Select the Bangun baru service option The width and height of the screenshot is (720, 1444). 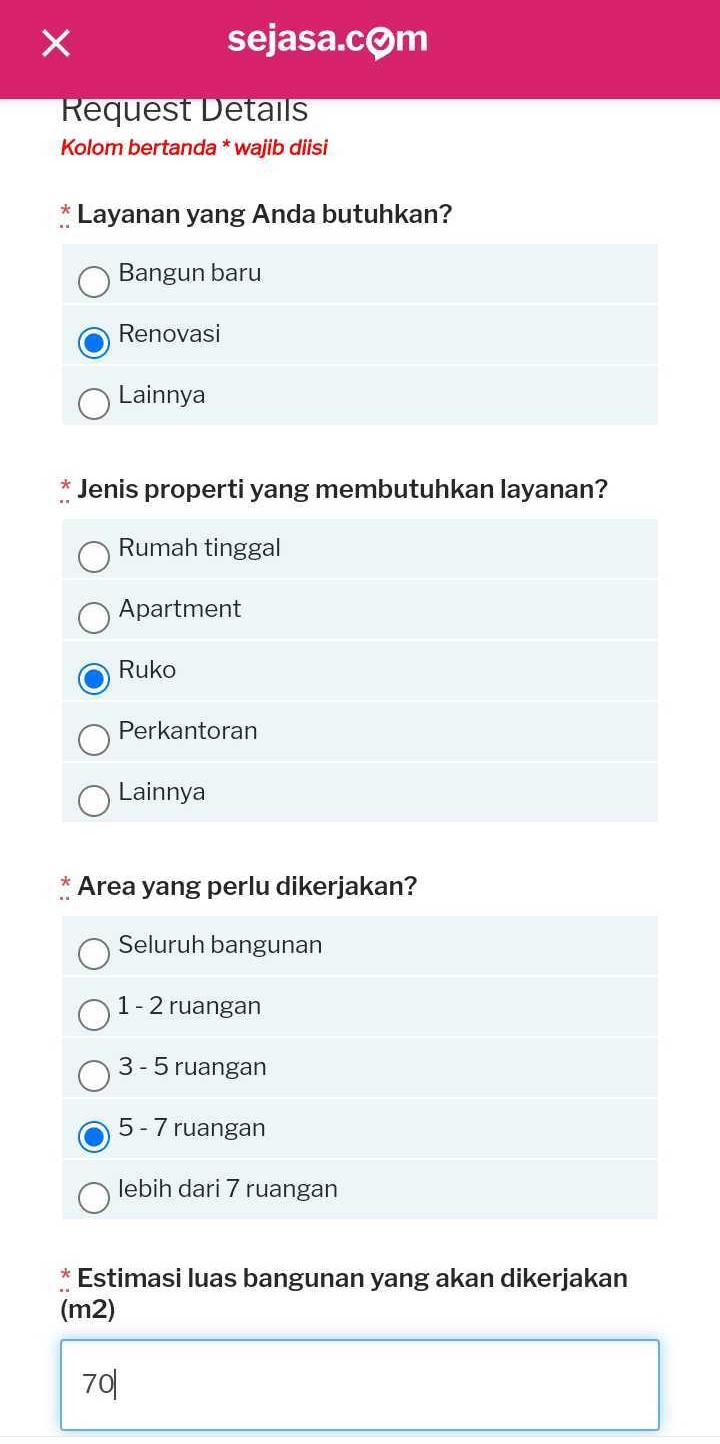click(94, 282)
